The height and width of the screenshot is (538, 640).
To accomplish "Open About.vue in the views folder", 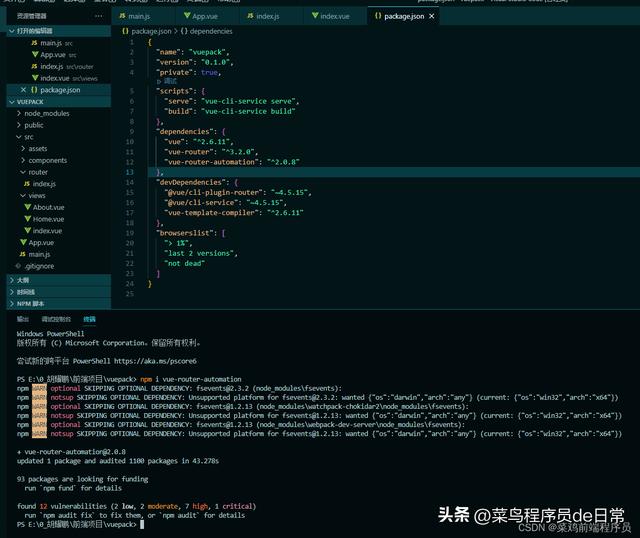I will pos(49,207).
